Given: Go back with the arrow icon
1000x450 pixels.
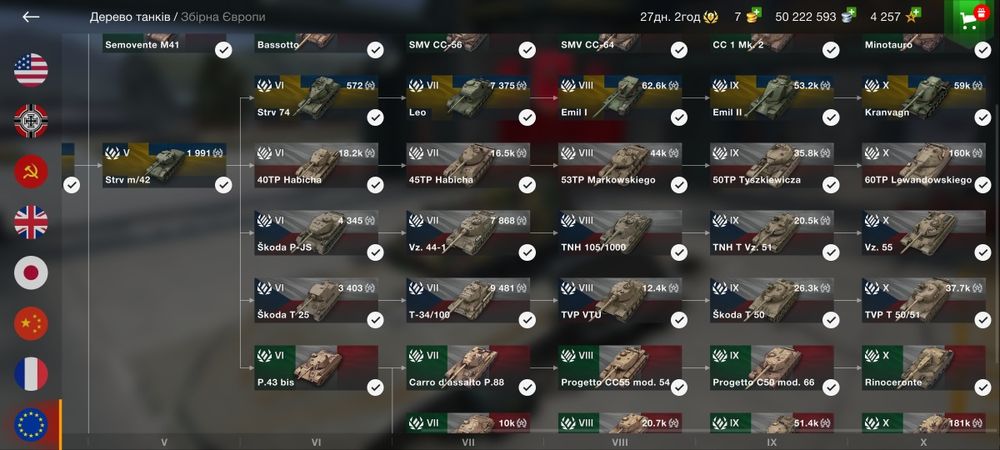Looking at the screenshot, I should 31,17.
